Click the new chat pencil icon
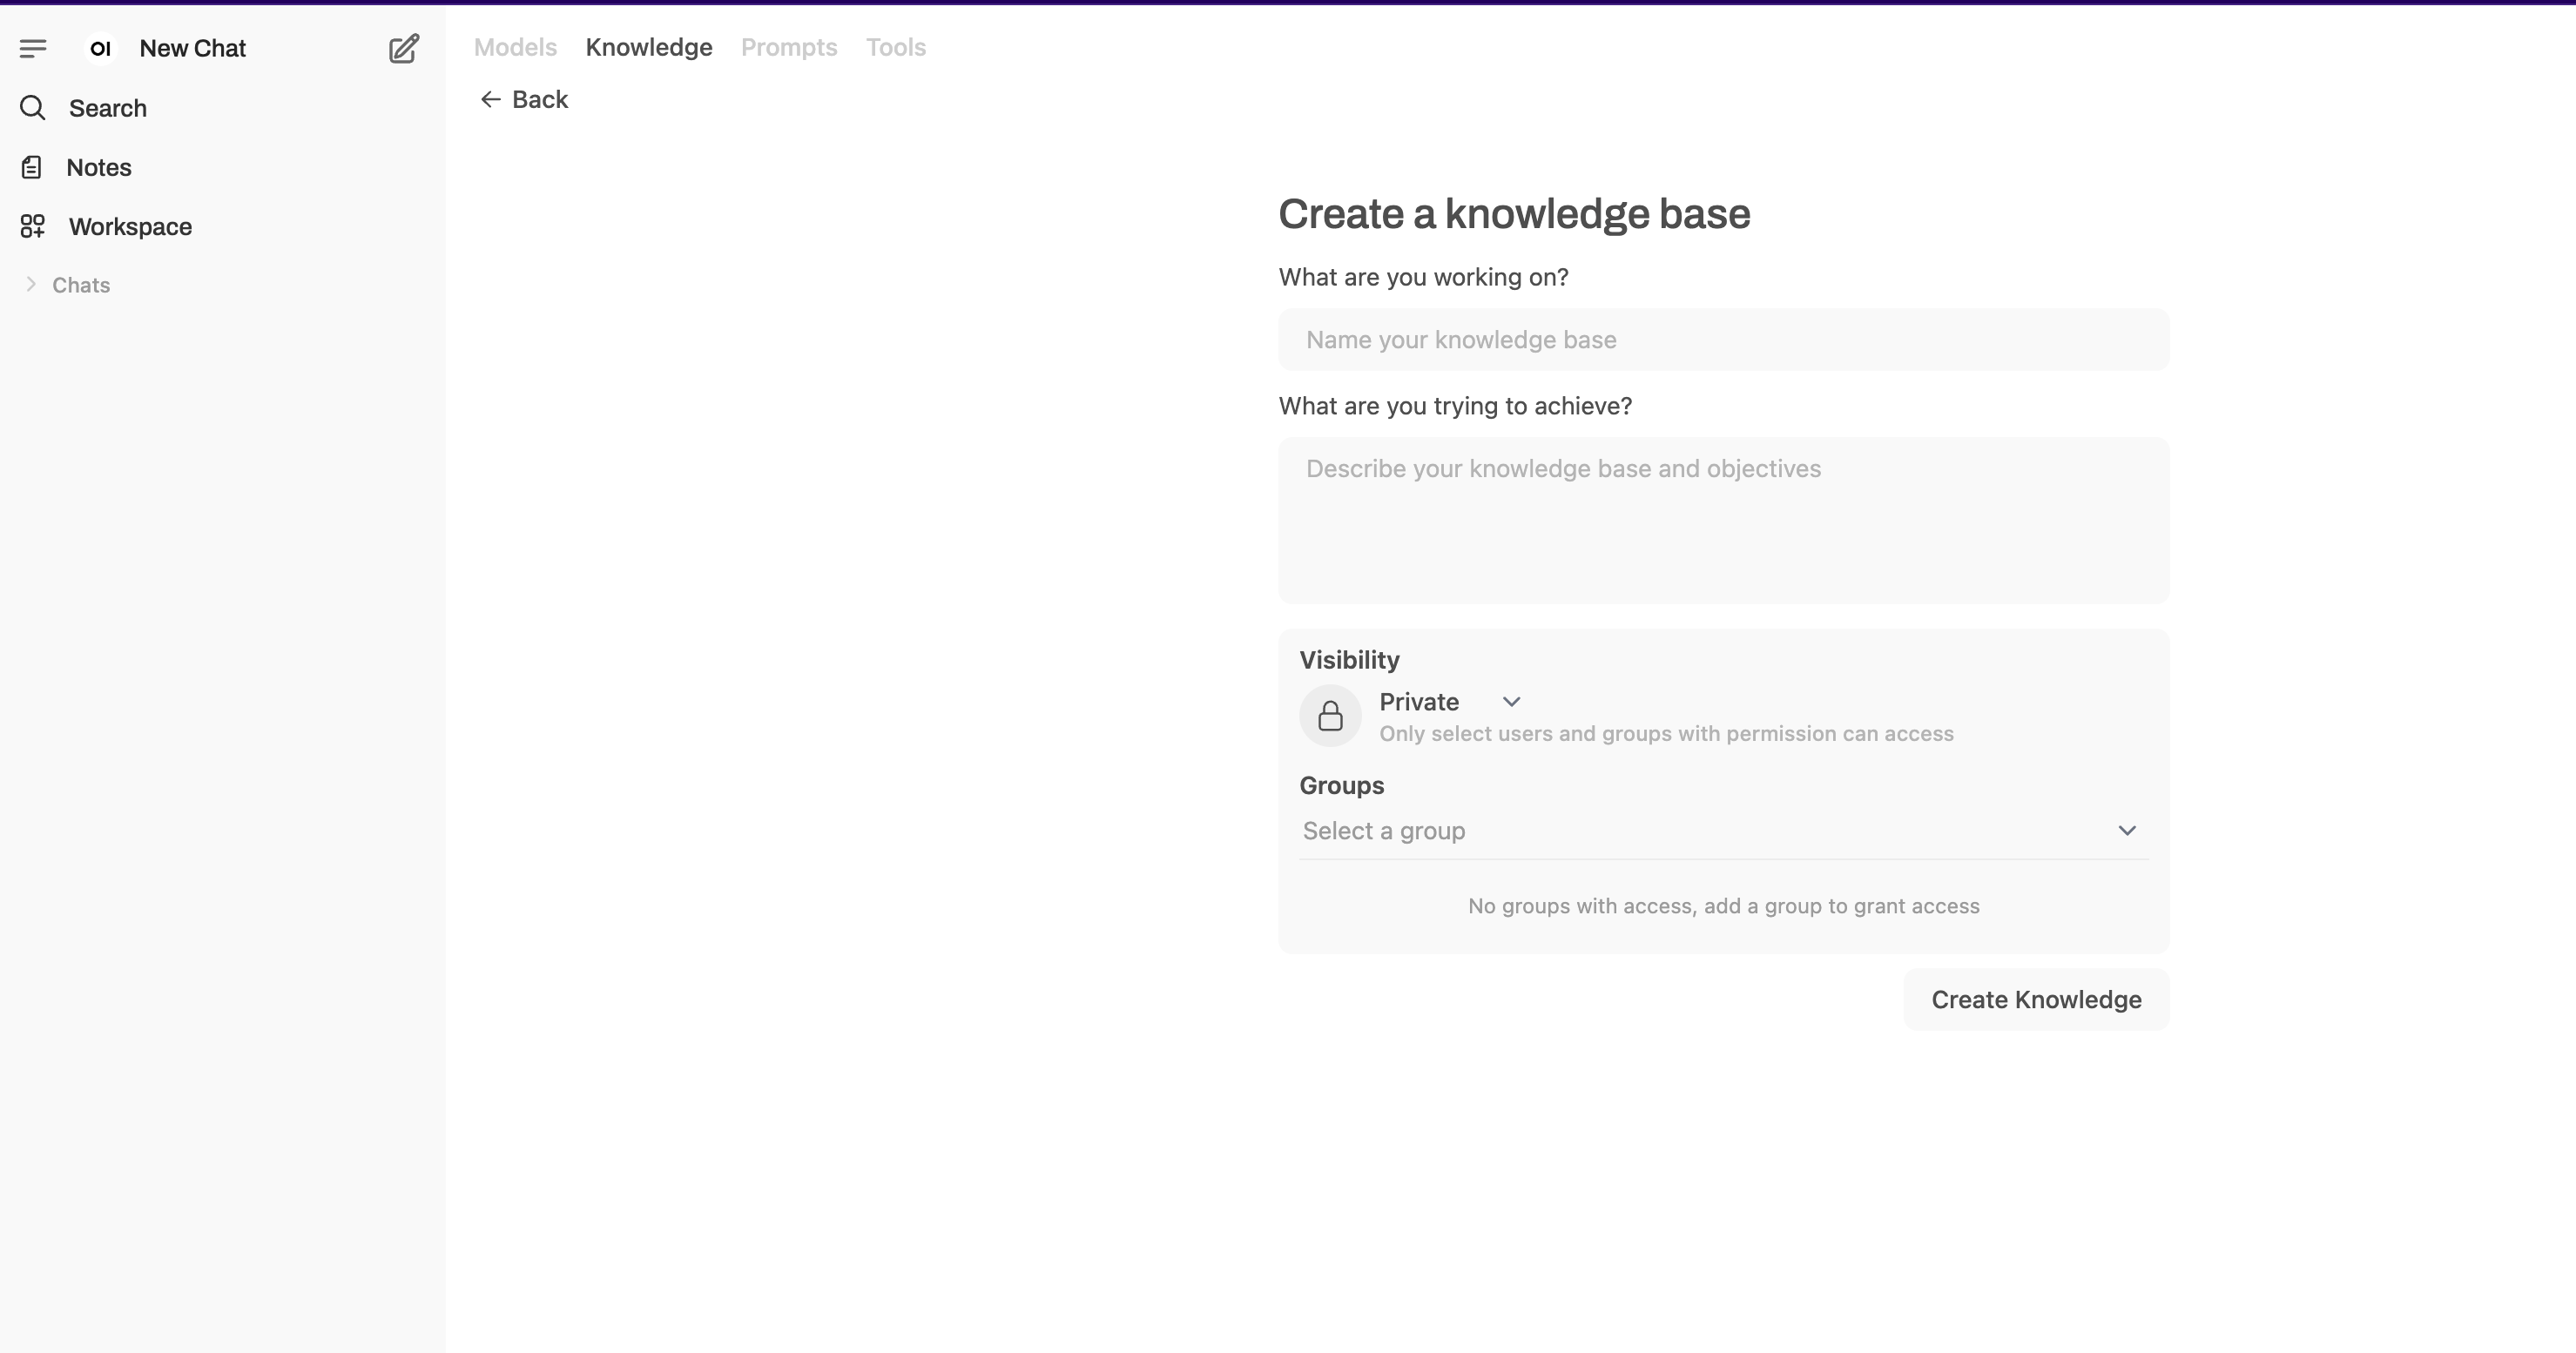Screen dimensions: 2576x1353 404,48
